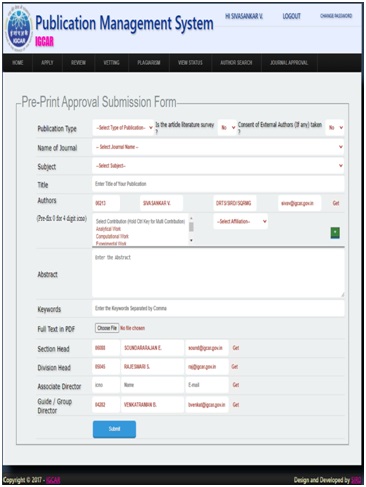366x487 pixels.
Task: Click the Division Head email field
Action: click(x=207, y=367)
